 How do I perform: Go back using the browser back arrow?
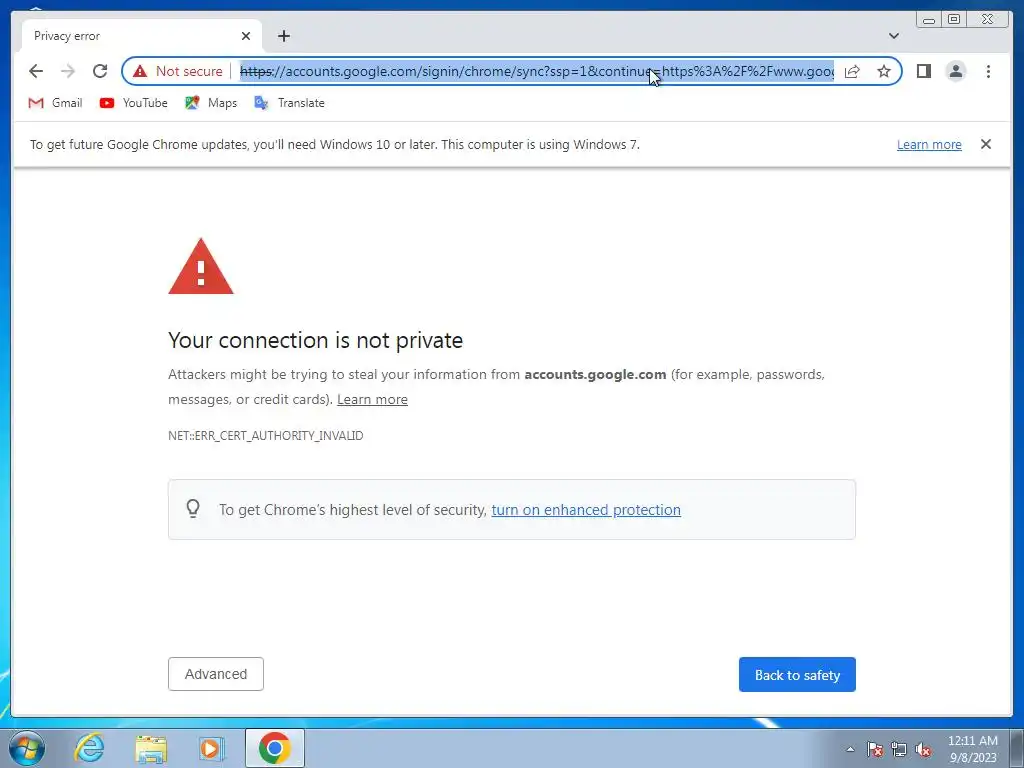(36, 71)
